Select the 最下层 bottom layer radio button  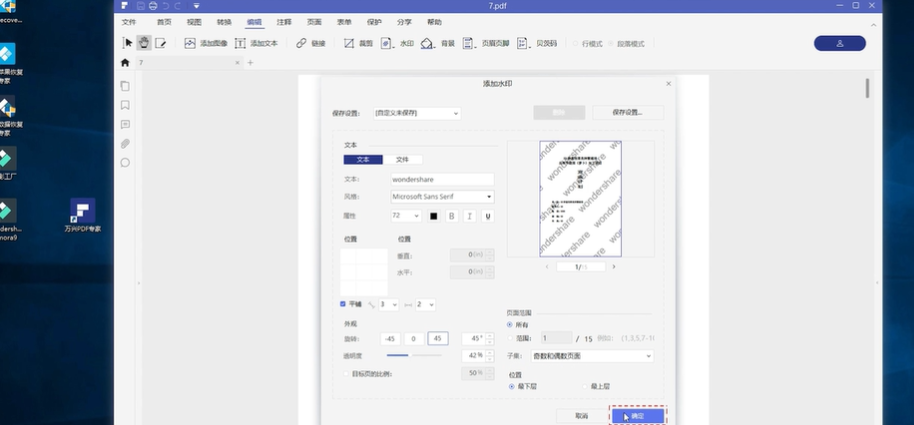pyautogui.click(x=512, y=386)
